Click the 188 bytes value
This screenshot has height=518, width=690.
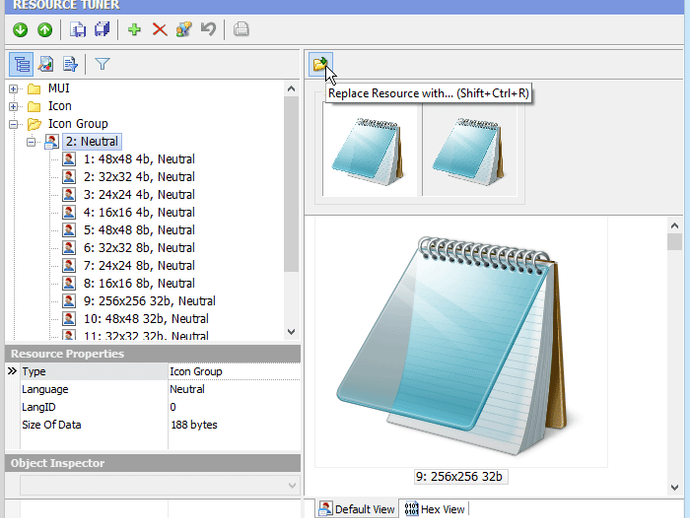pos(194,425)
